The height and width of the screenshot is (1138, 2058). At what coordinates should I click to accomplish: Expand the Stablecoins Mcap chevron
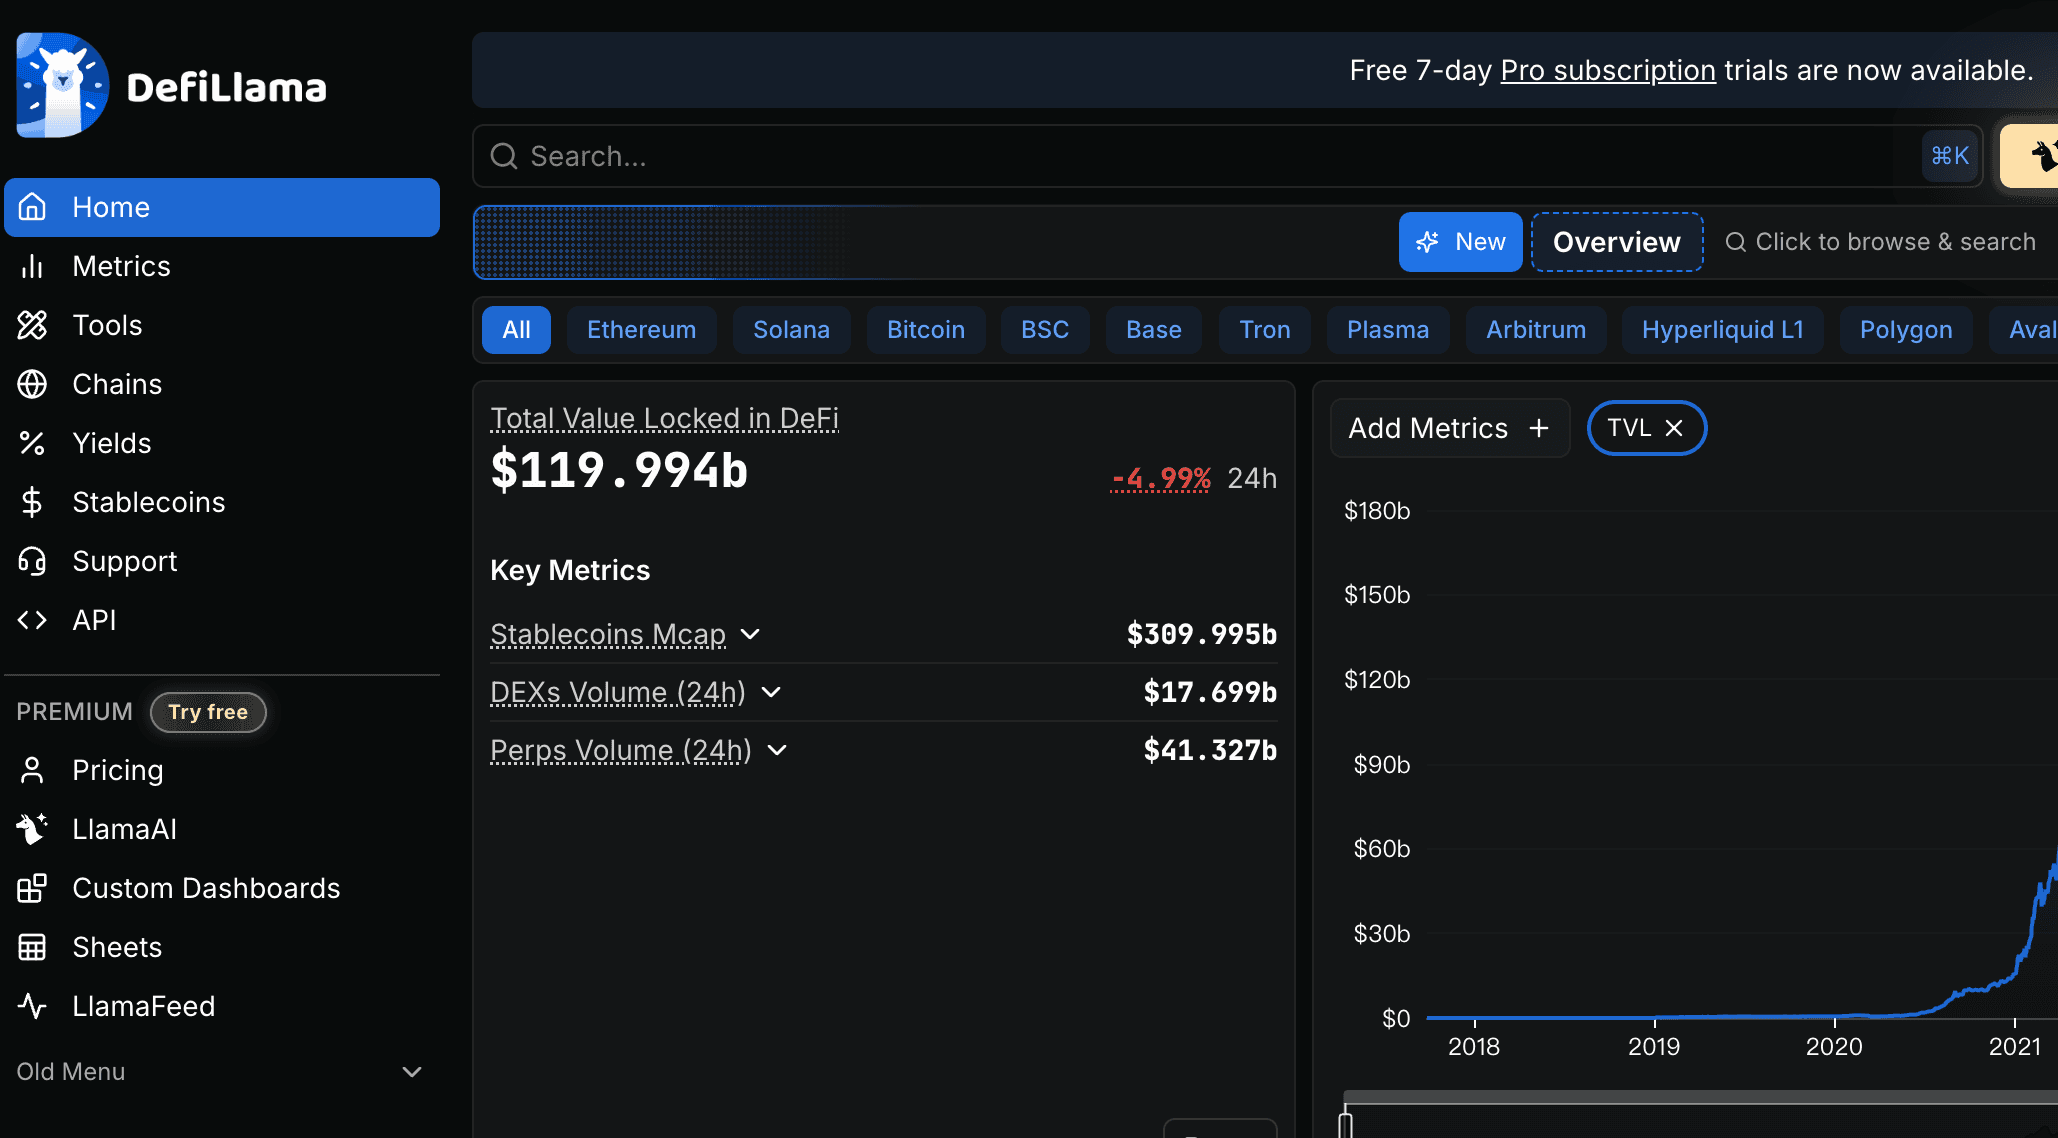pos(751,634)
